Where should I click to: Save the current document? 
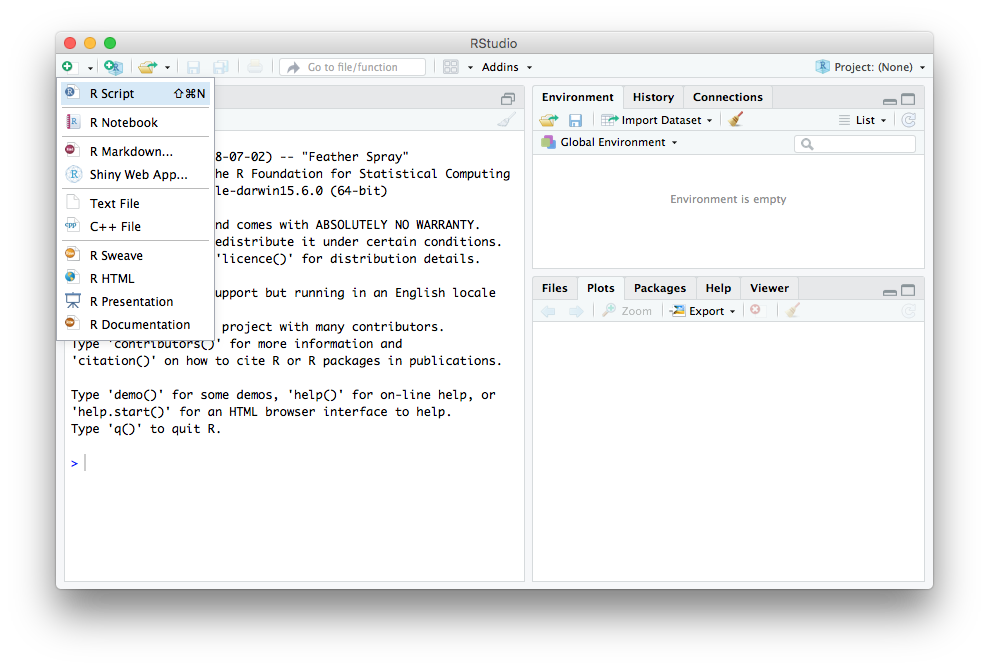coord(193,67)
